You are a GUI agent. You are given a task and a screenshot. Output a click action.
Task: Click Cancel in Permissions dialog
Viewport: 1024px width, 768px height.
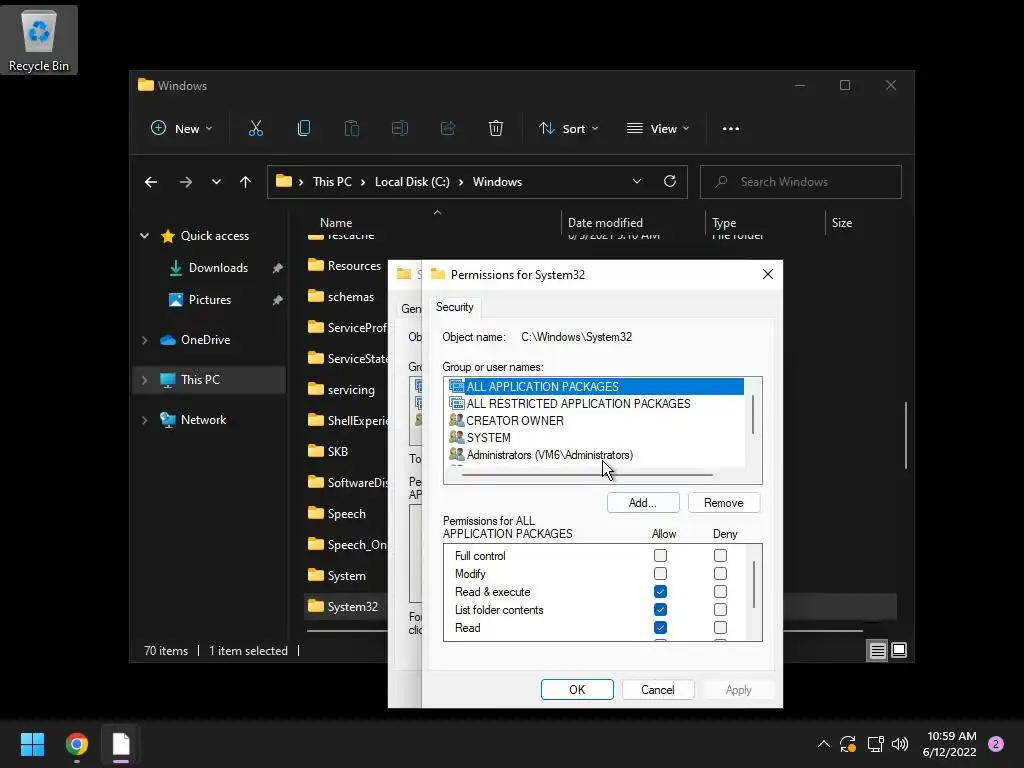(x=658, y=690)
